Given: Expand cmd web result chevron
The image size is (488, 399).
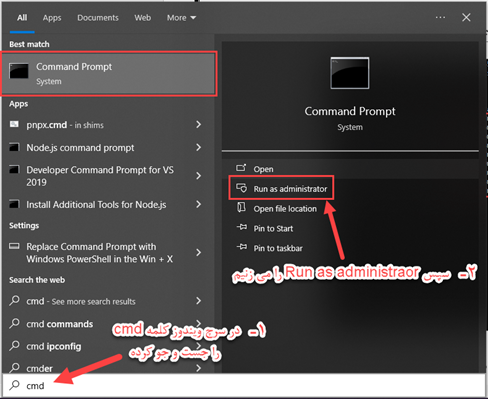Looking at the screenshot, I should tap(199, 301).
